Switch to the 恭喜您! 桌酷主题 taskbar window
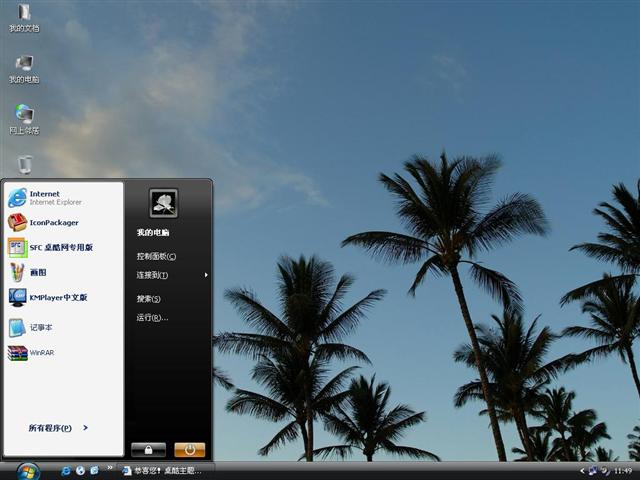 click(x=165, y=471)
